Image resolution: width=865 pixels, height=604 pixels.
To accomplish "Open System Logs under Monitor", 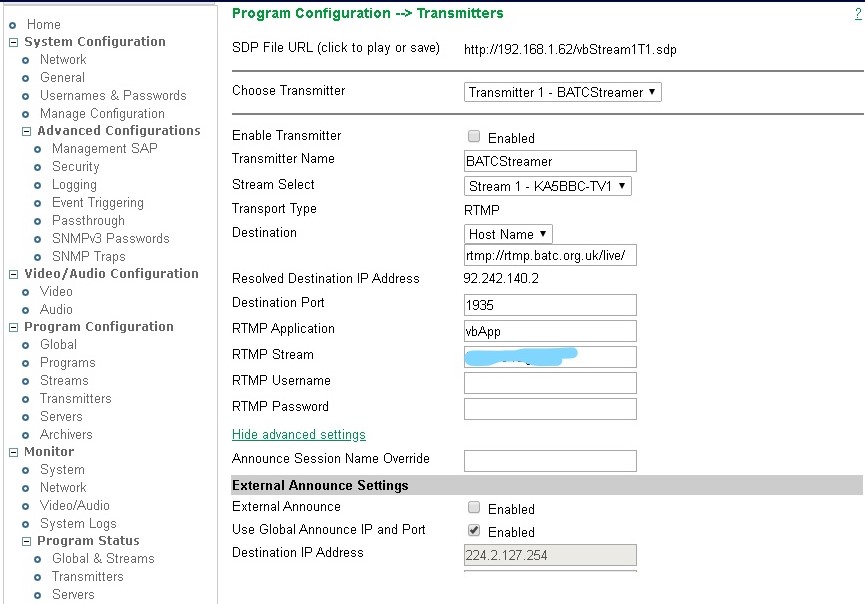I will click(x=77, y=523).
